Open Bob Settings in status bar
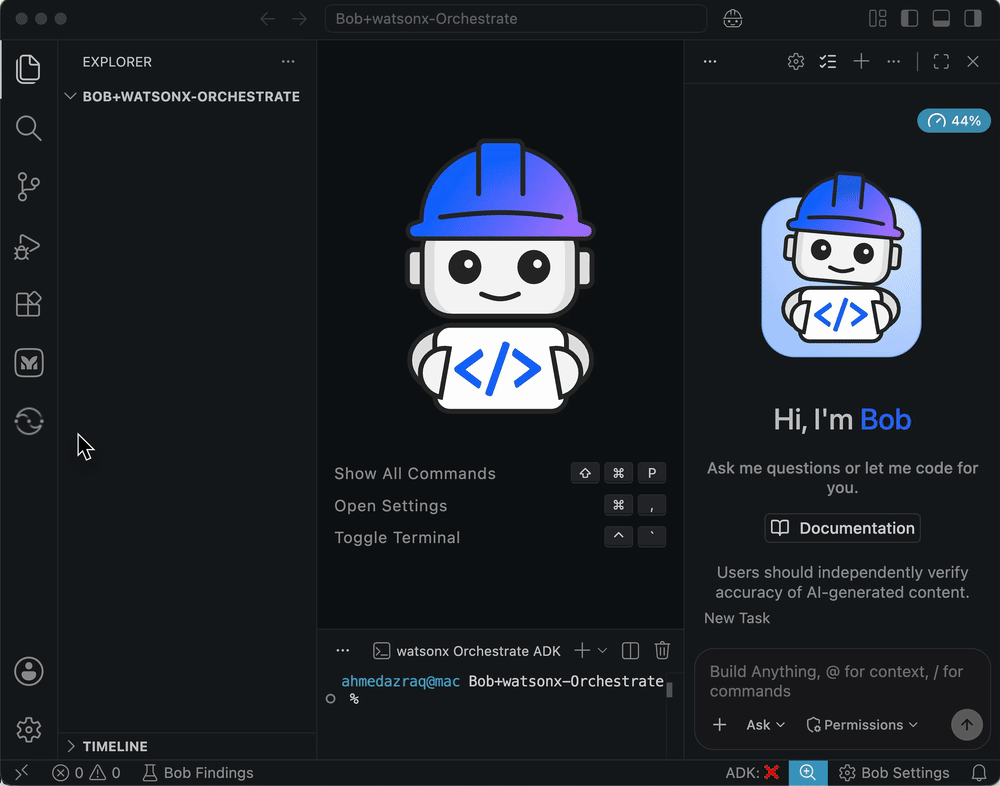Image resolution: width=1000 pixels, height=786 pixels. point(894,773)
